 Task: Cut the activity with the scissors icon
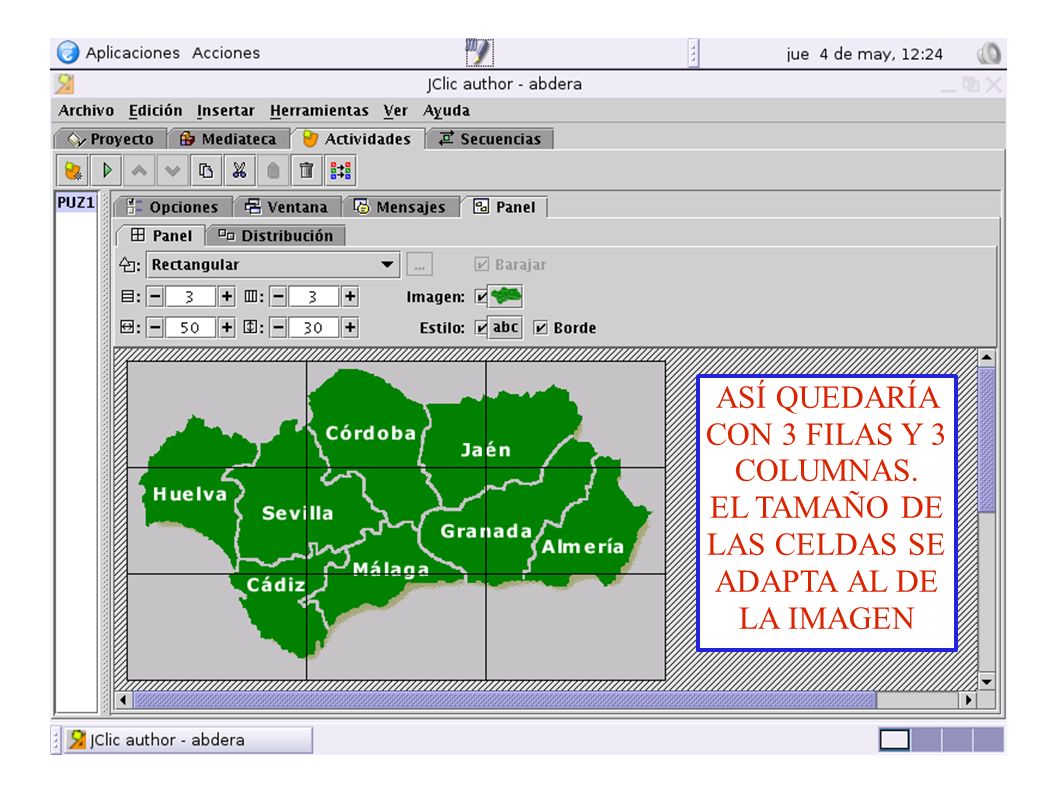(240, 171)
